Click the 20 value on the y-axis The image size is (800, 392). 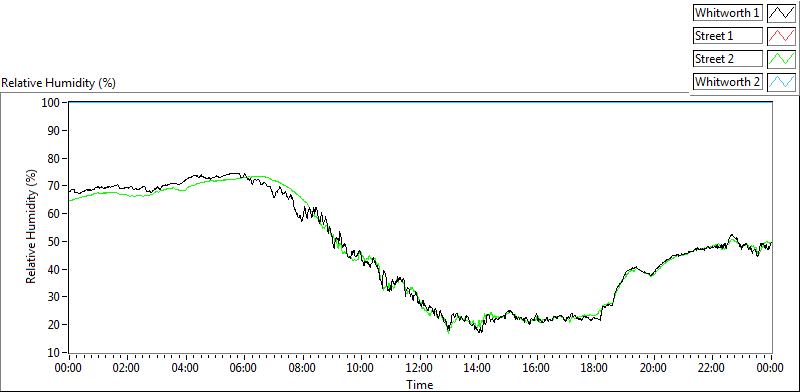pyautogui.click(x=54, y=325)
